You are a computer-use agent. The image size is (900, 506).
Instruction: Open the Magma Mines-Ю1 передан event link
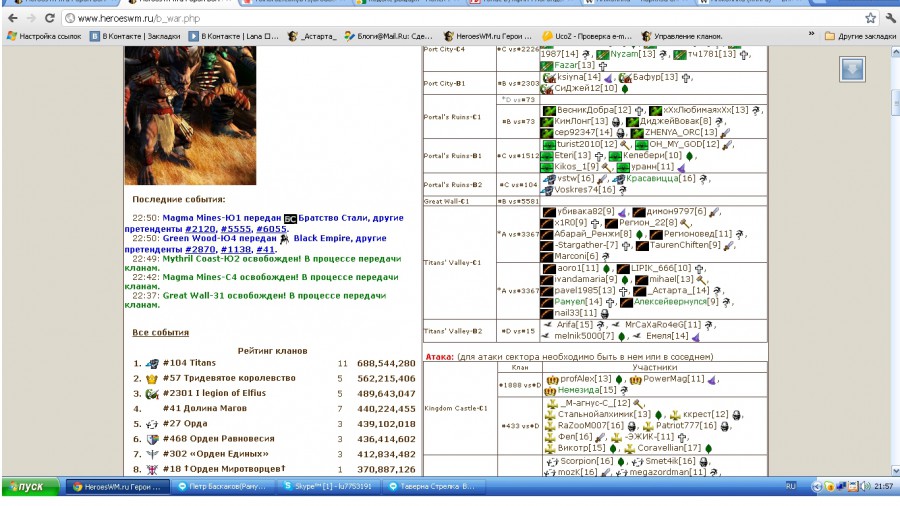(x=222, y=218)
